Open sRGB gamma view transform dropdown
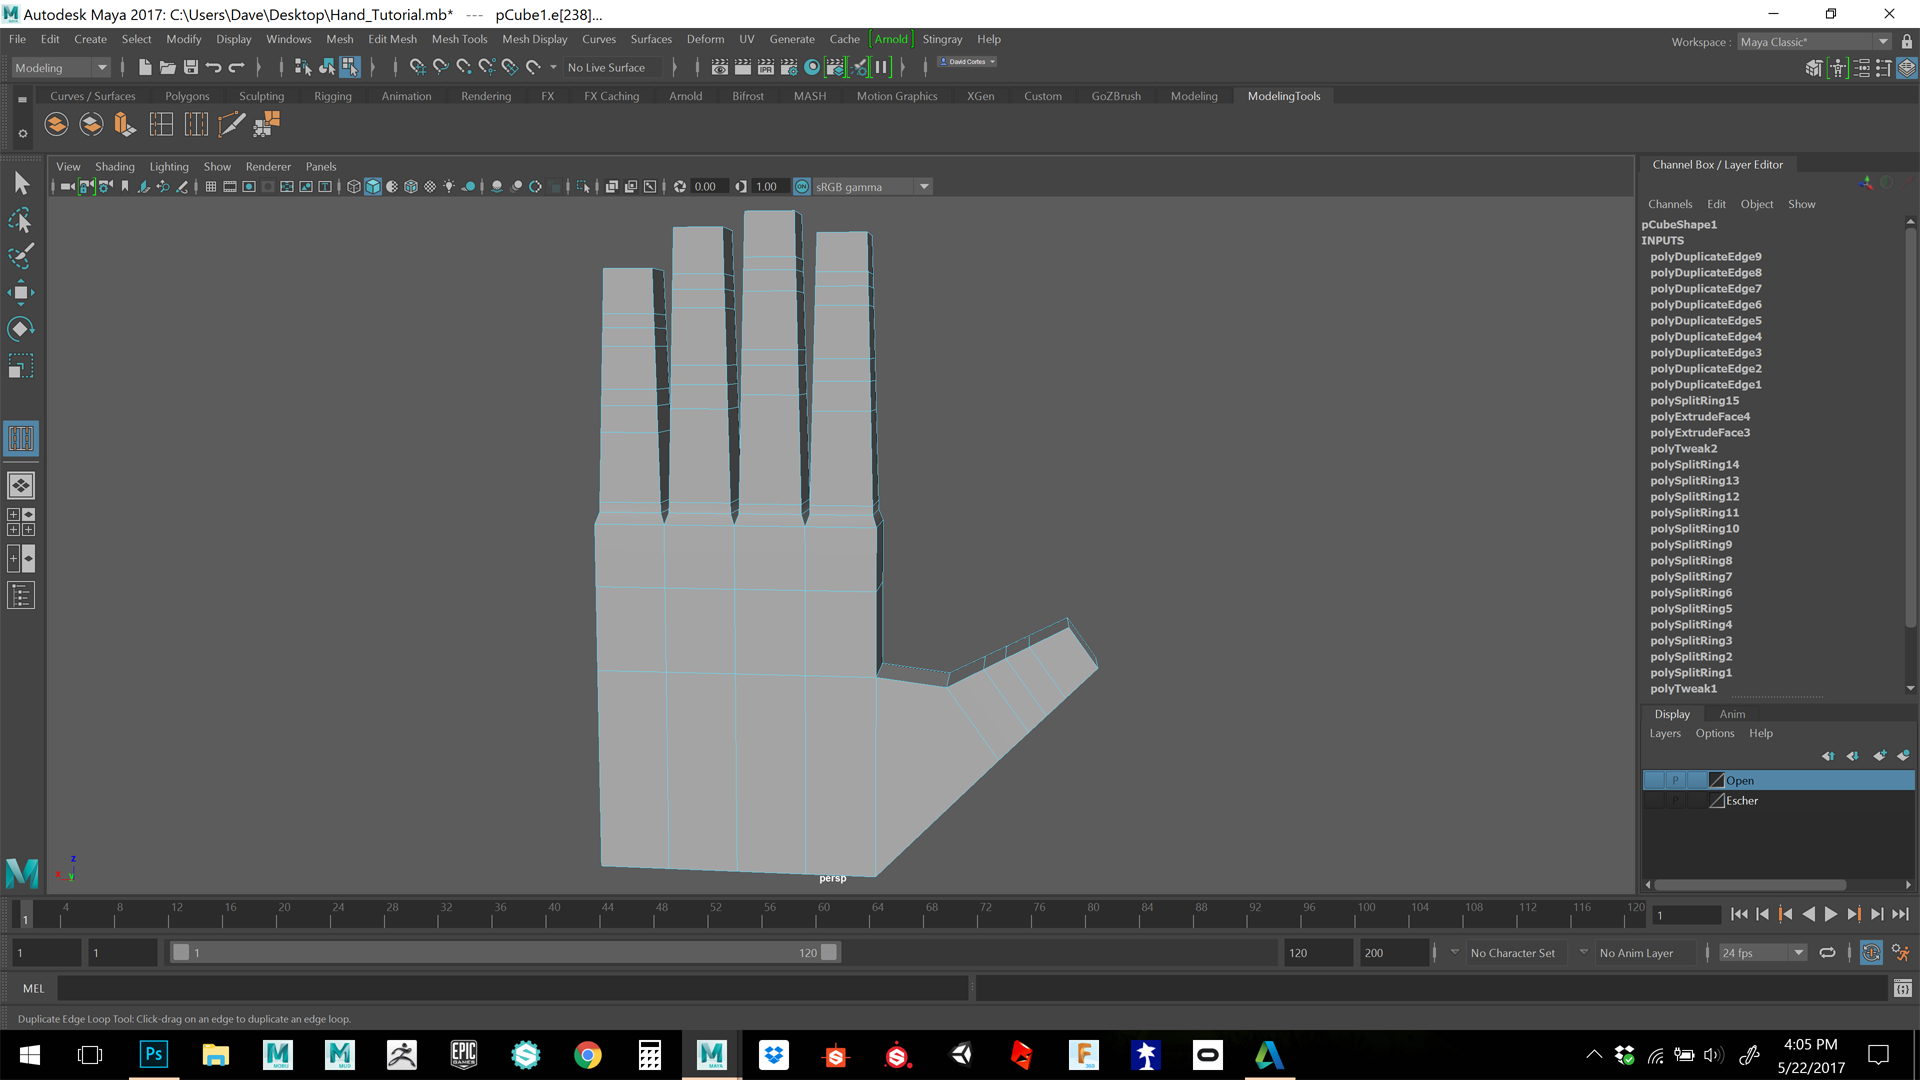 point(873,187)
